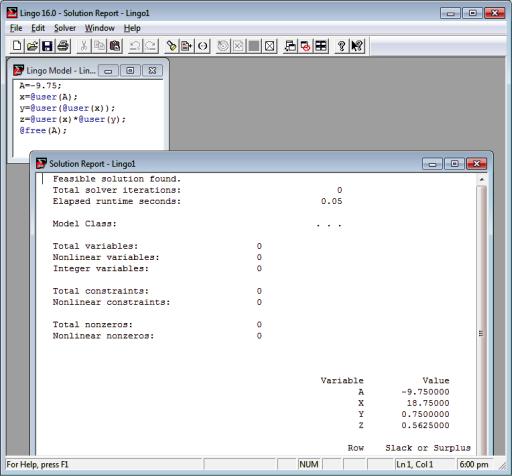Open the Edit menu
This screenshot has width=512, height=476.
click(38, 28)
